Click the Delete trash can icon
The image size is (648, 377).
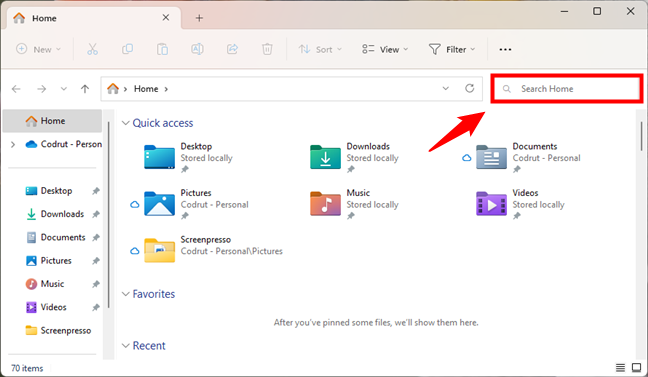[x=267, y=49]
